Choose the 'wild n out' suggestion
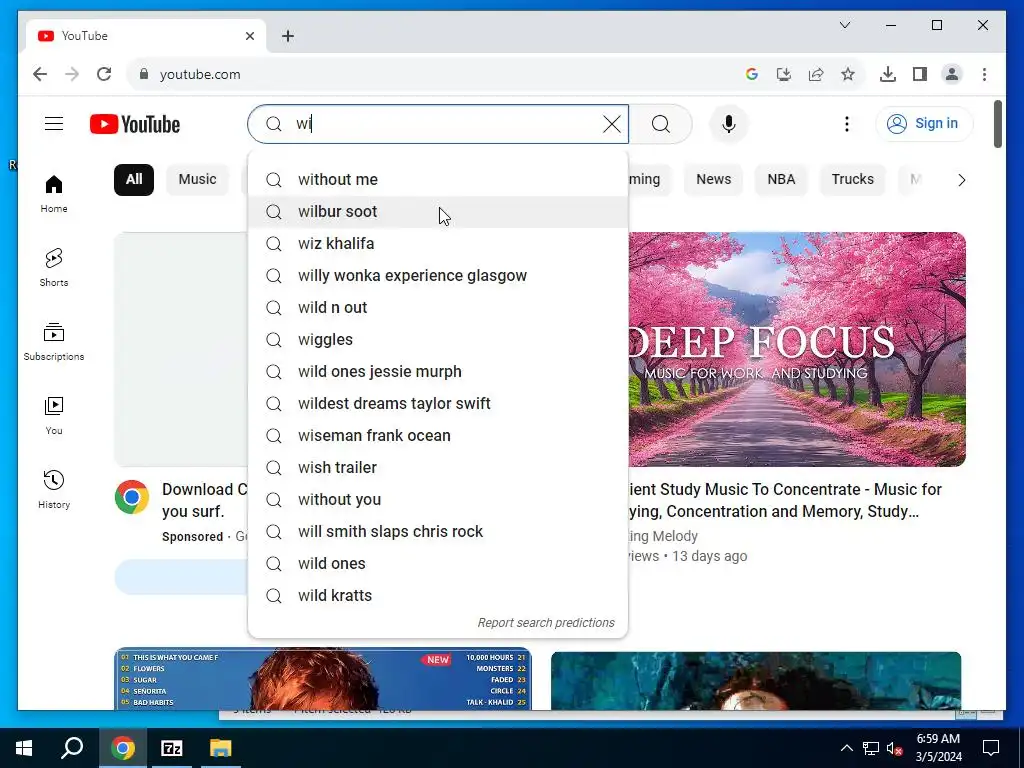Image resolution: width=1024 pixels, height=768 pixels. point(438,308)
